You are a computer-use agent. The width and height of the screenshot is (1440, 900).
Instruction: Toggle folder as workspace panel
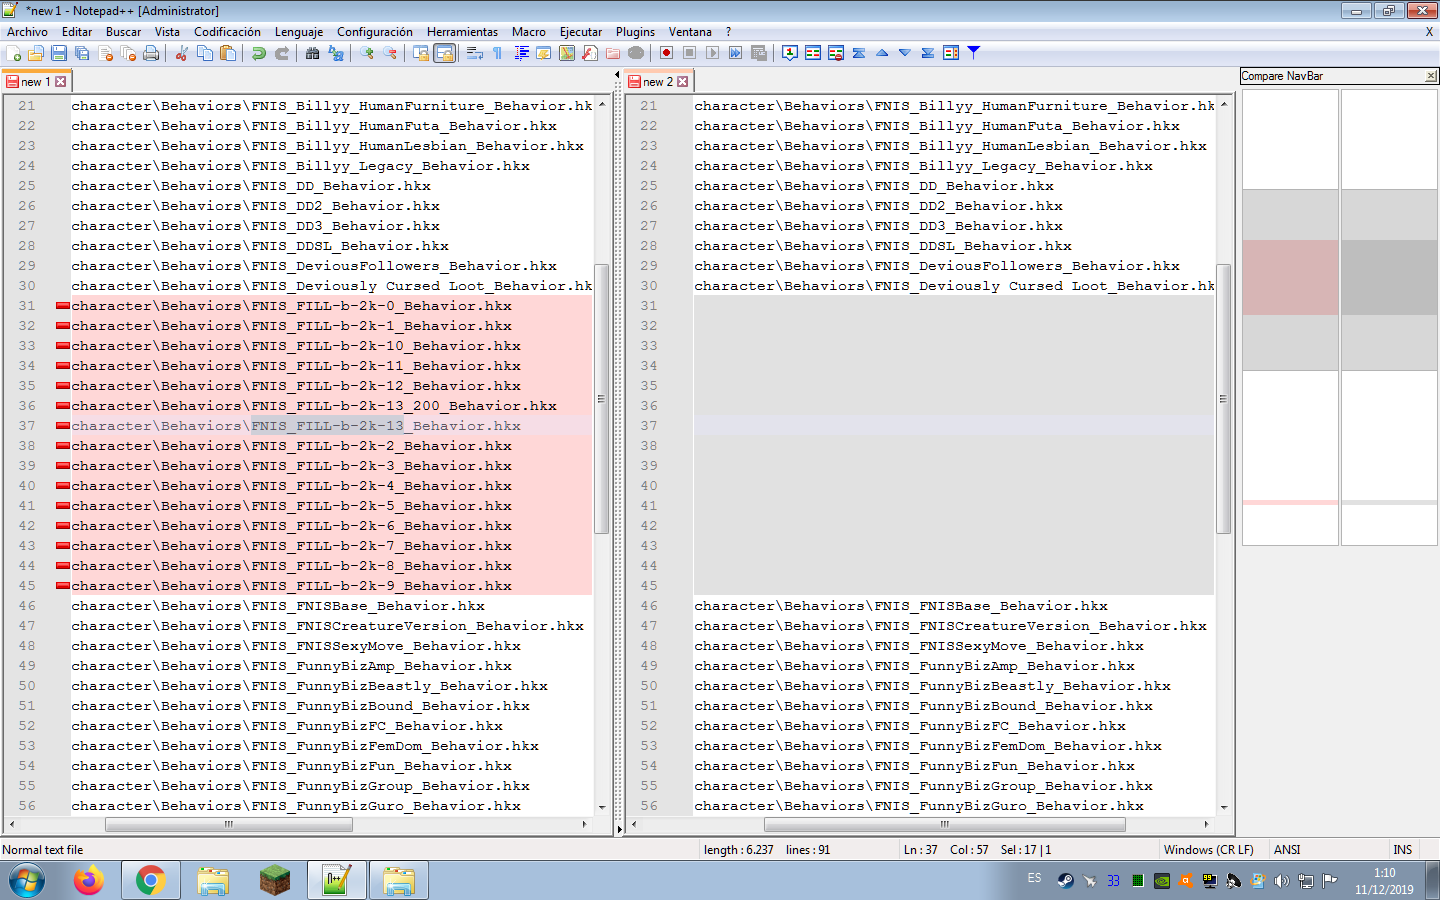(x=613, y=53)
